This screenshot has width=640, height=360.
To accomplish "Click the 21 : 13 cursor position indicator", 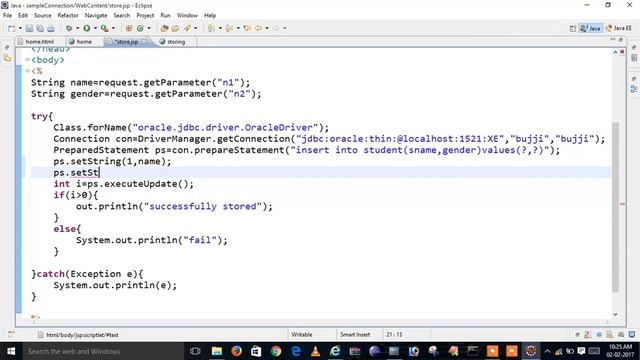I will 394,335.
